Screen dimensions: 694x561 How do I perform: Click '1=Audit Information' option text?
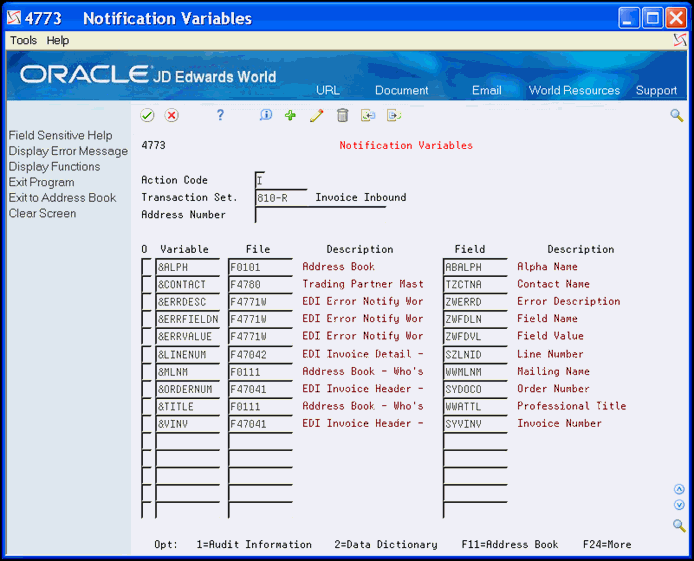click(x=254, y=544)
